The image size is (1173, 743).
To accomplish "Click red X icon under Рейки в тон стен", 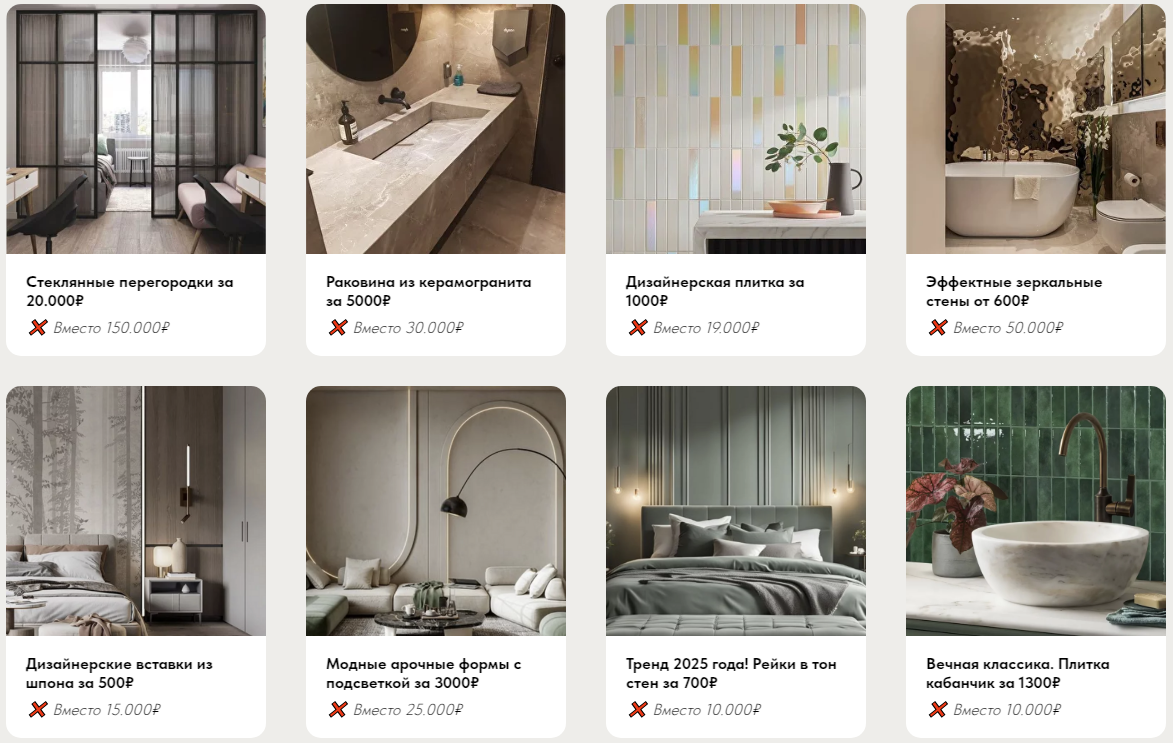I will point(638,709).
